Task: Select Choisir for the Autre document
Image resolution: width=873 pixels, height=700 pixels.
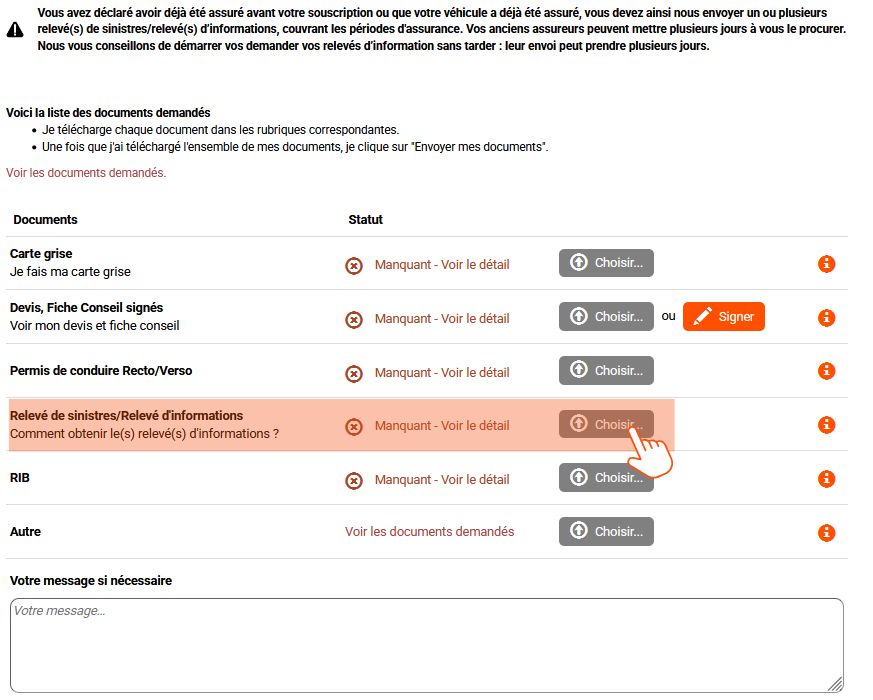Action: coord(606,531)
